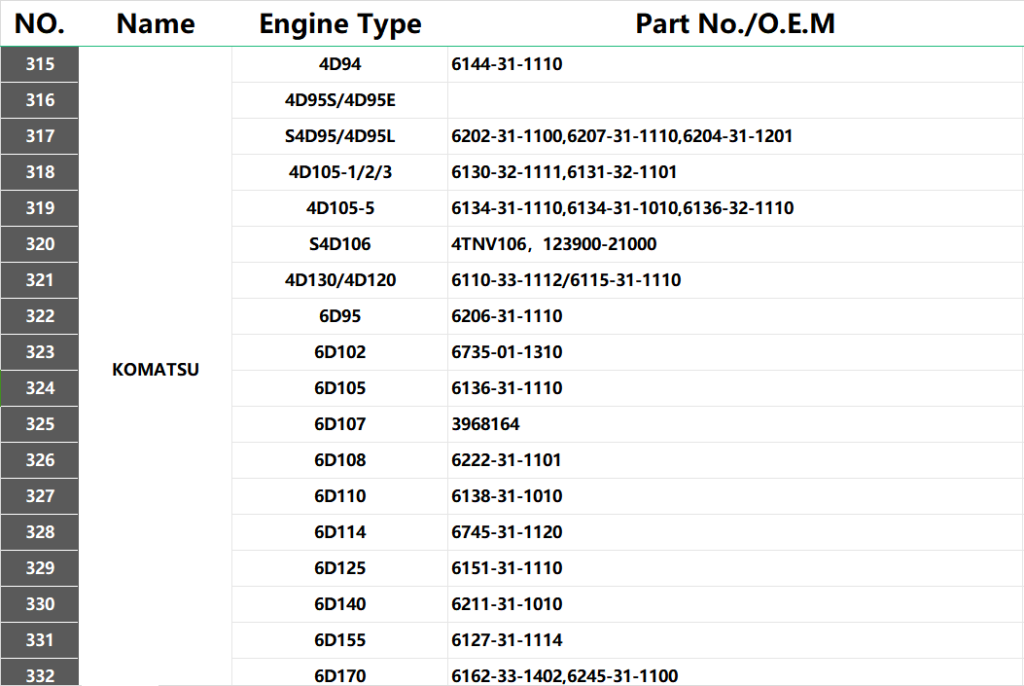Select the NO. column header
1024x686 pixels.
(40, 24)
